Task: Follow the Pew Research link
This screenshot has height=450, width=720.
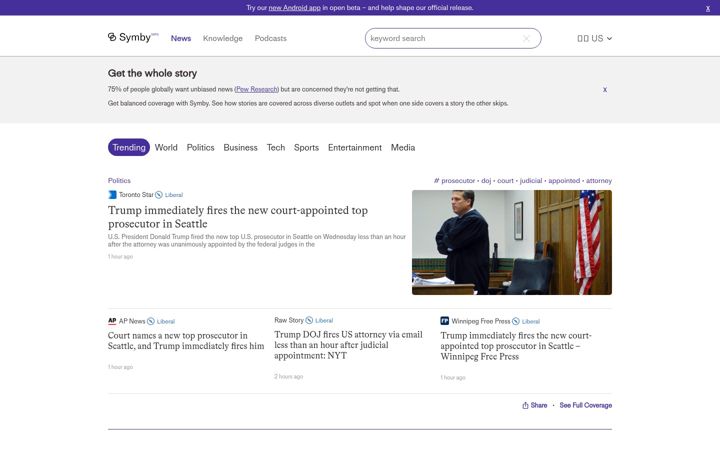Action: (x=257, y=90)
